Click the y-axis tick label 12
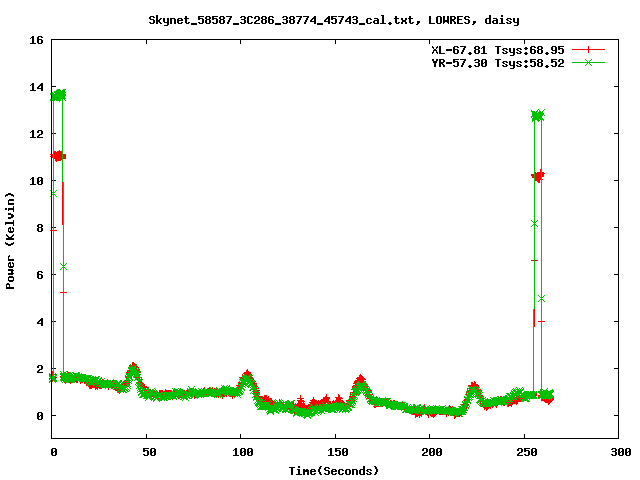Screen dimensions: 640x480 pyautogui.click(x=36, y=134)
